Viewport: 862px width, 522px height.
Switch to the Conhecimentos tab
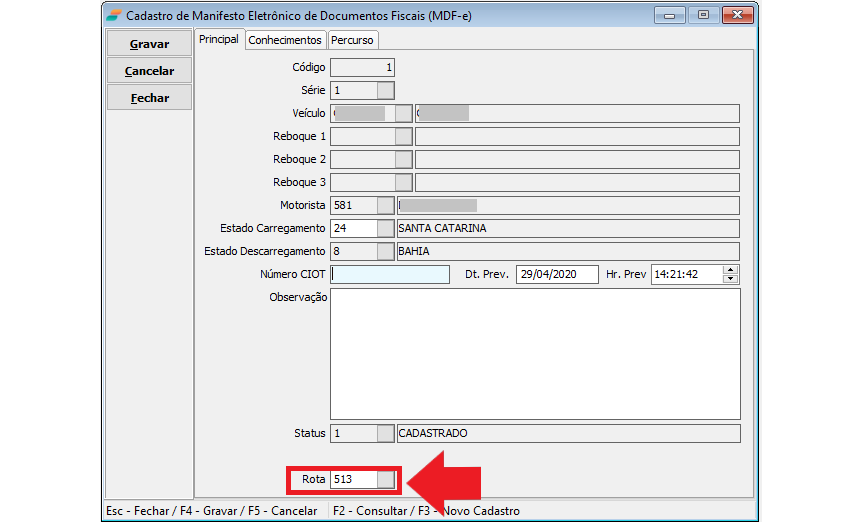coord(285,40)
